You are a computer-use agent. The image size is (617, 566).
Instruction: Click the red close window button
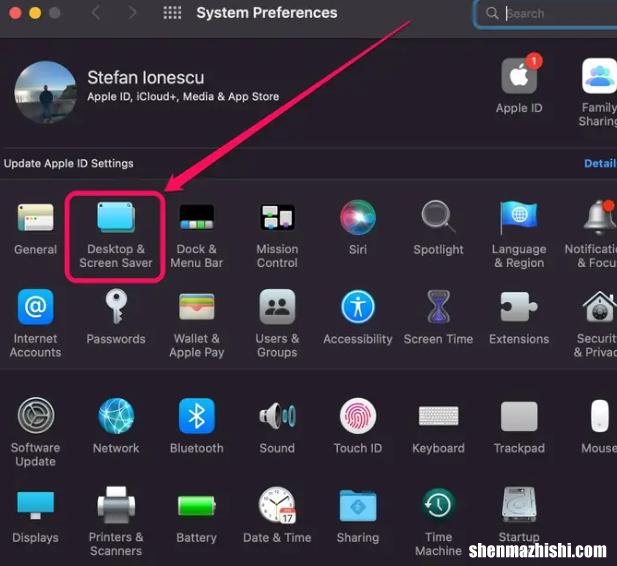(x=15, y=13)
